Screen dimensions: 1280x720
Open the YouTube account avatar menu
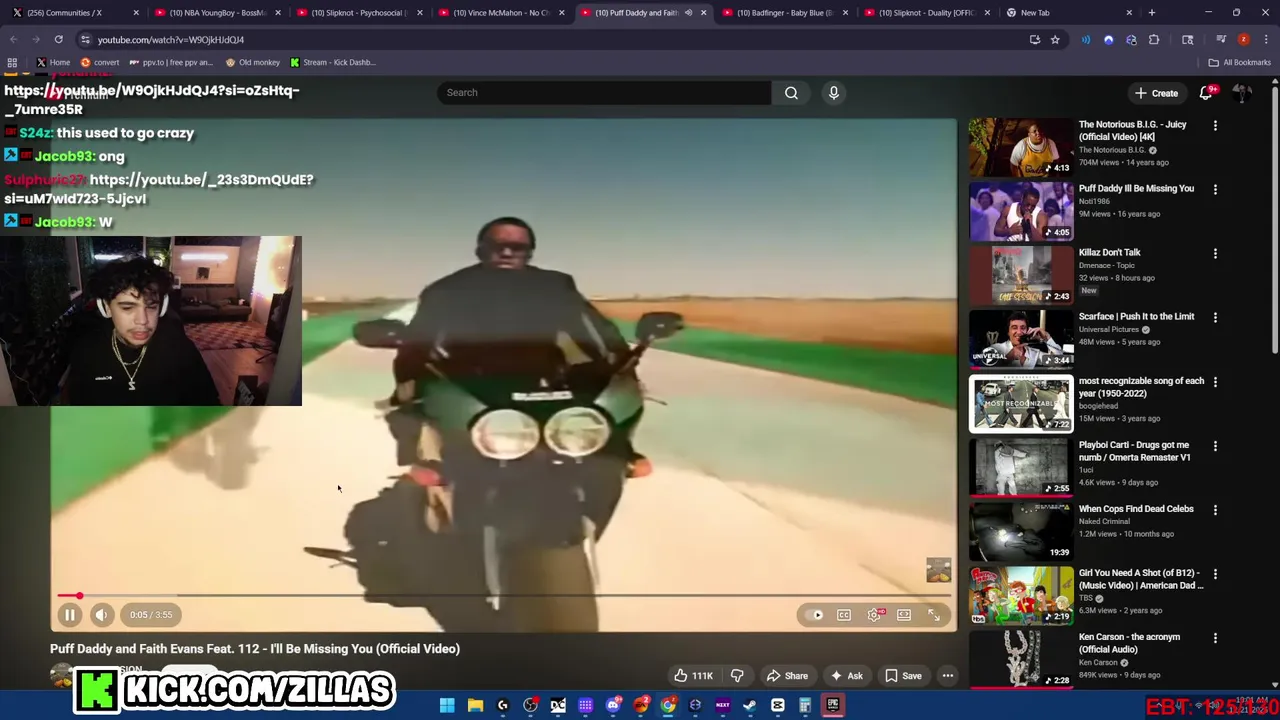tap(1242, 93)
